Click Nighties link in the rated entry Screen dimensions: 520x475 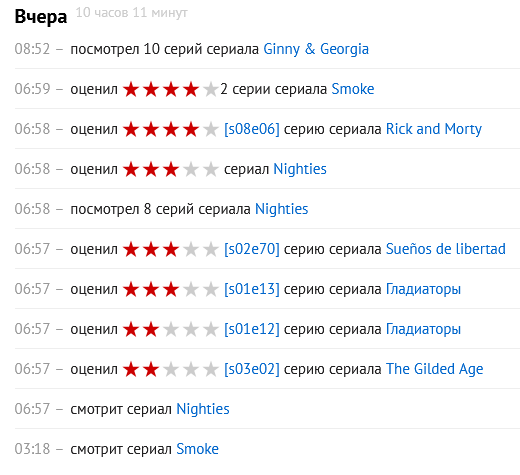300,169
